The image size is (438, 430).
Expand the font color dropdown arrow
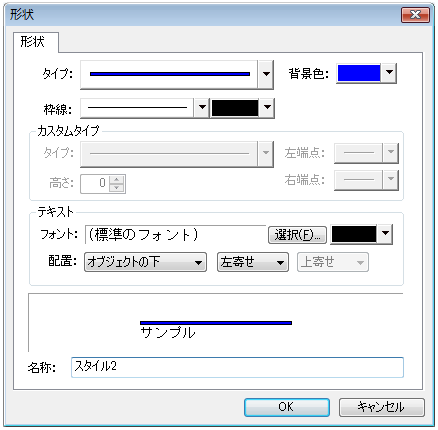click(x=385, y=234)
